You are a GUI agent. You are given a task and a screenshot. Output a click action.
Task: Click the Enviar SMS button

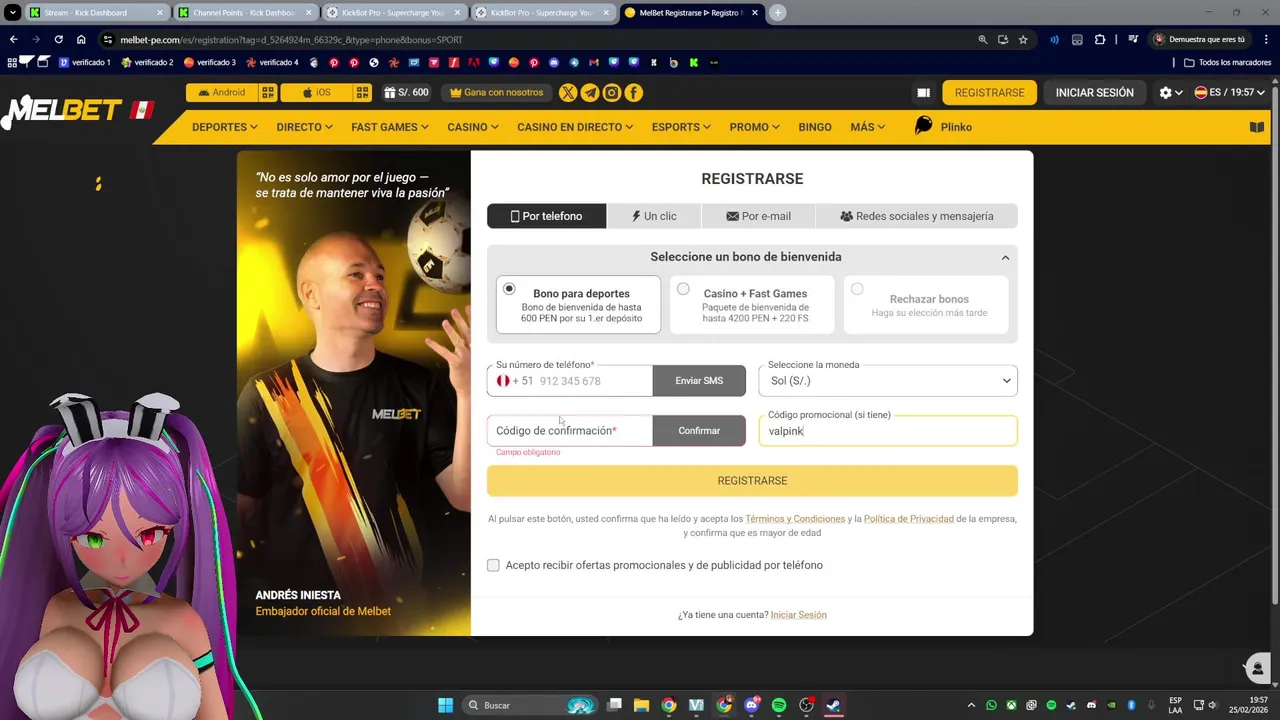click(x=699, y=381)
